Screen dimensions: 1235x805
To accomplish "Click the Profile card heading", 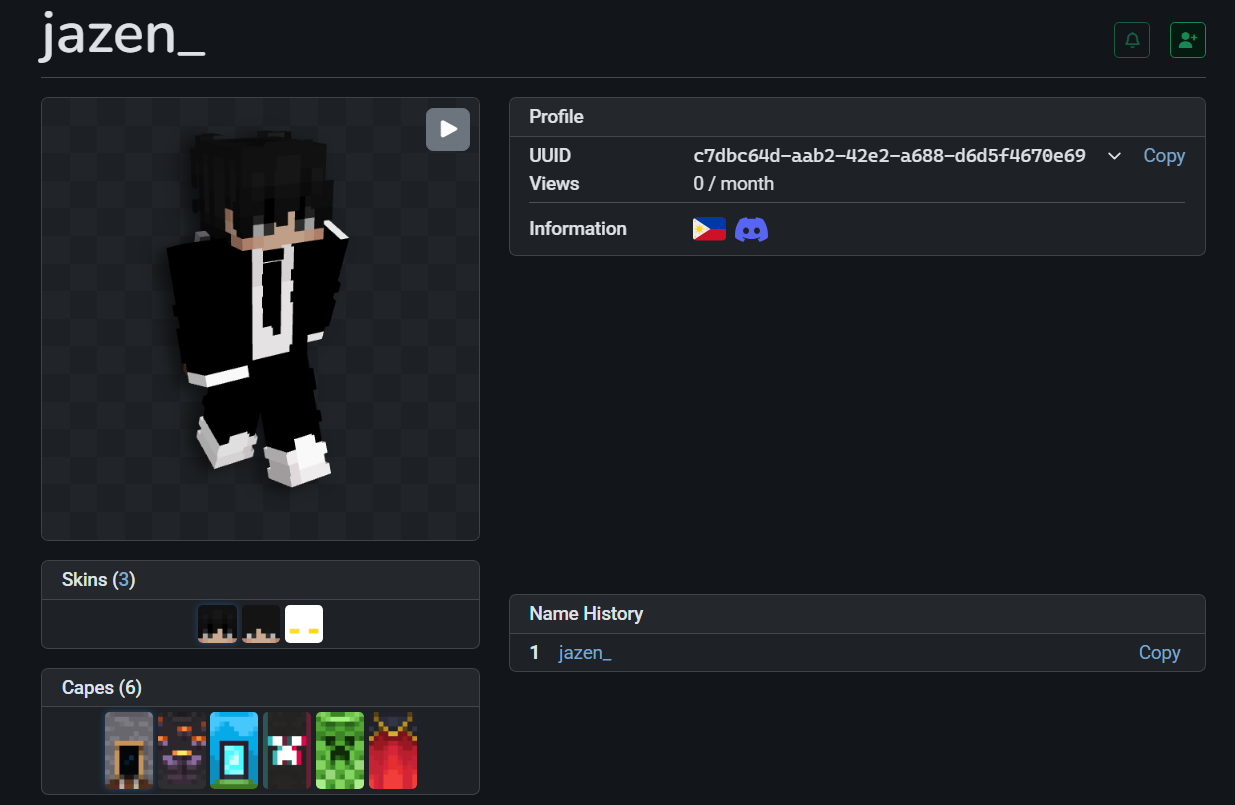I will click(556, 117).
